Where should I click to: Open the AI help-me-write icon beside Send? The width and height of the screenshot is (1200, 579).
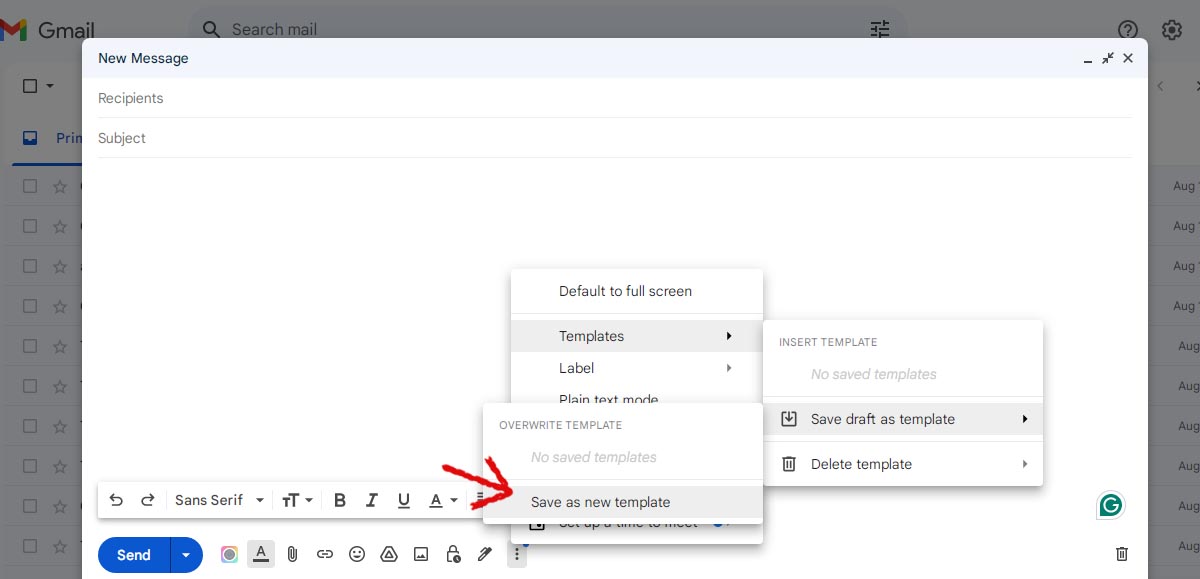(x=229, y=554)
